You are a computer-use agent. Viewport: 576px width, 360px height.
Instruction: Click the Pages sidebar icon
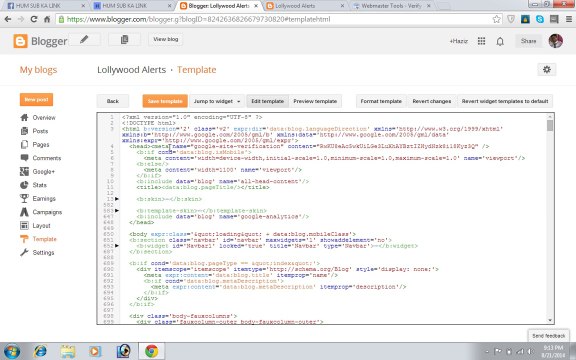[x=24, y=144]
